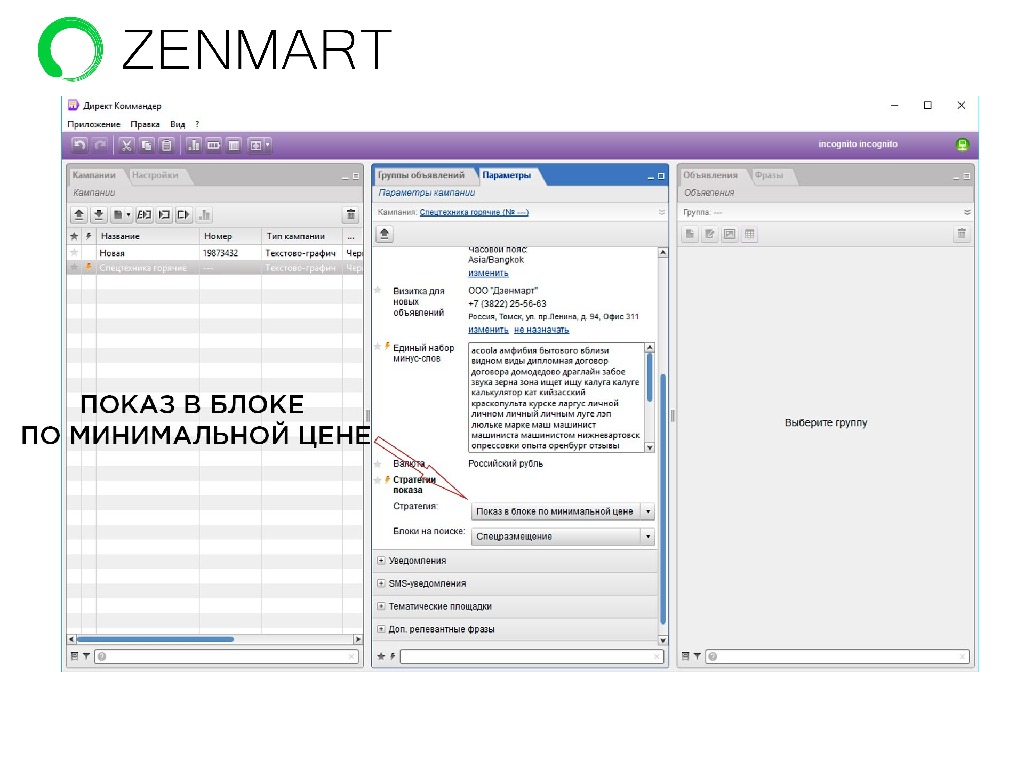Click the Cut scissors icon
Screen dimensions: 1024x768
pyautogui.click(x=127, y=145)
